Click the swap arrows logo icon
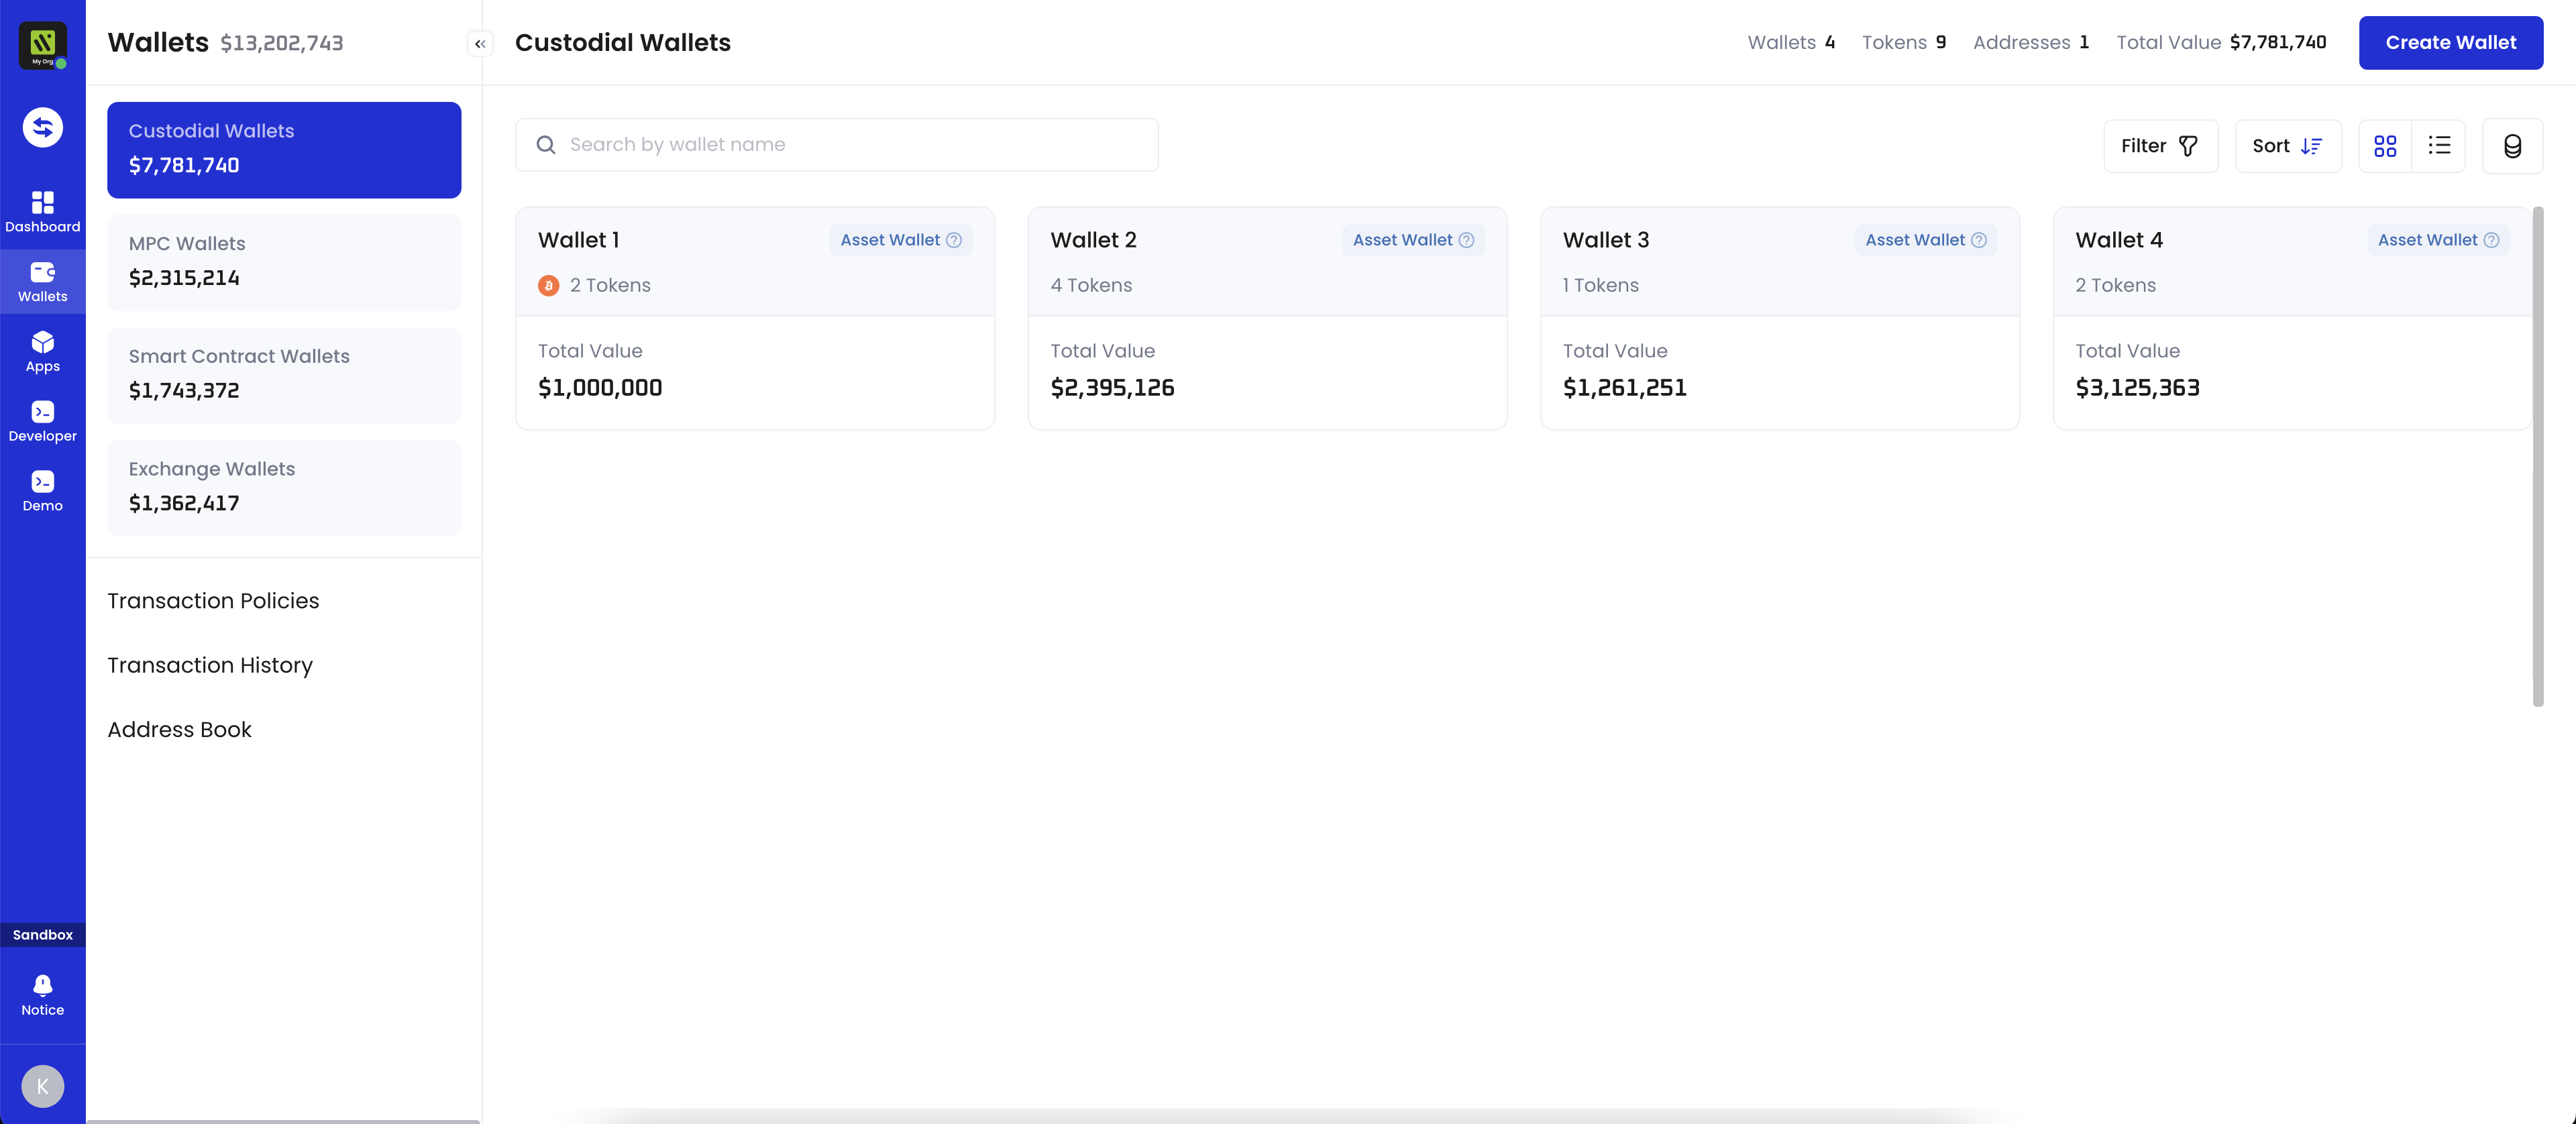 (x=43, y=127)
